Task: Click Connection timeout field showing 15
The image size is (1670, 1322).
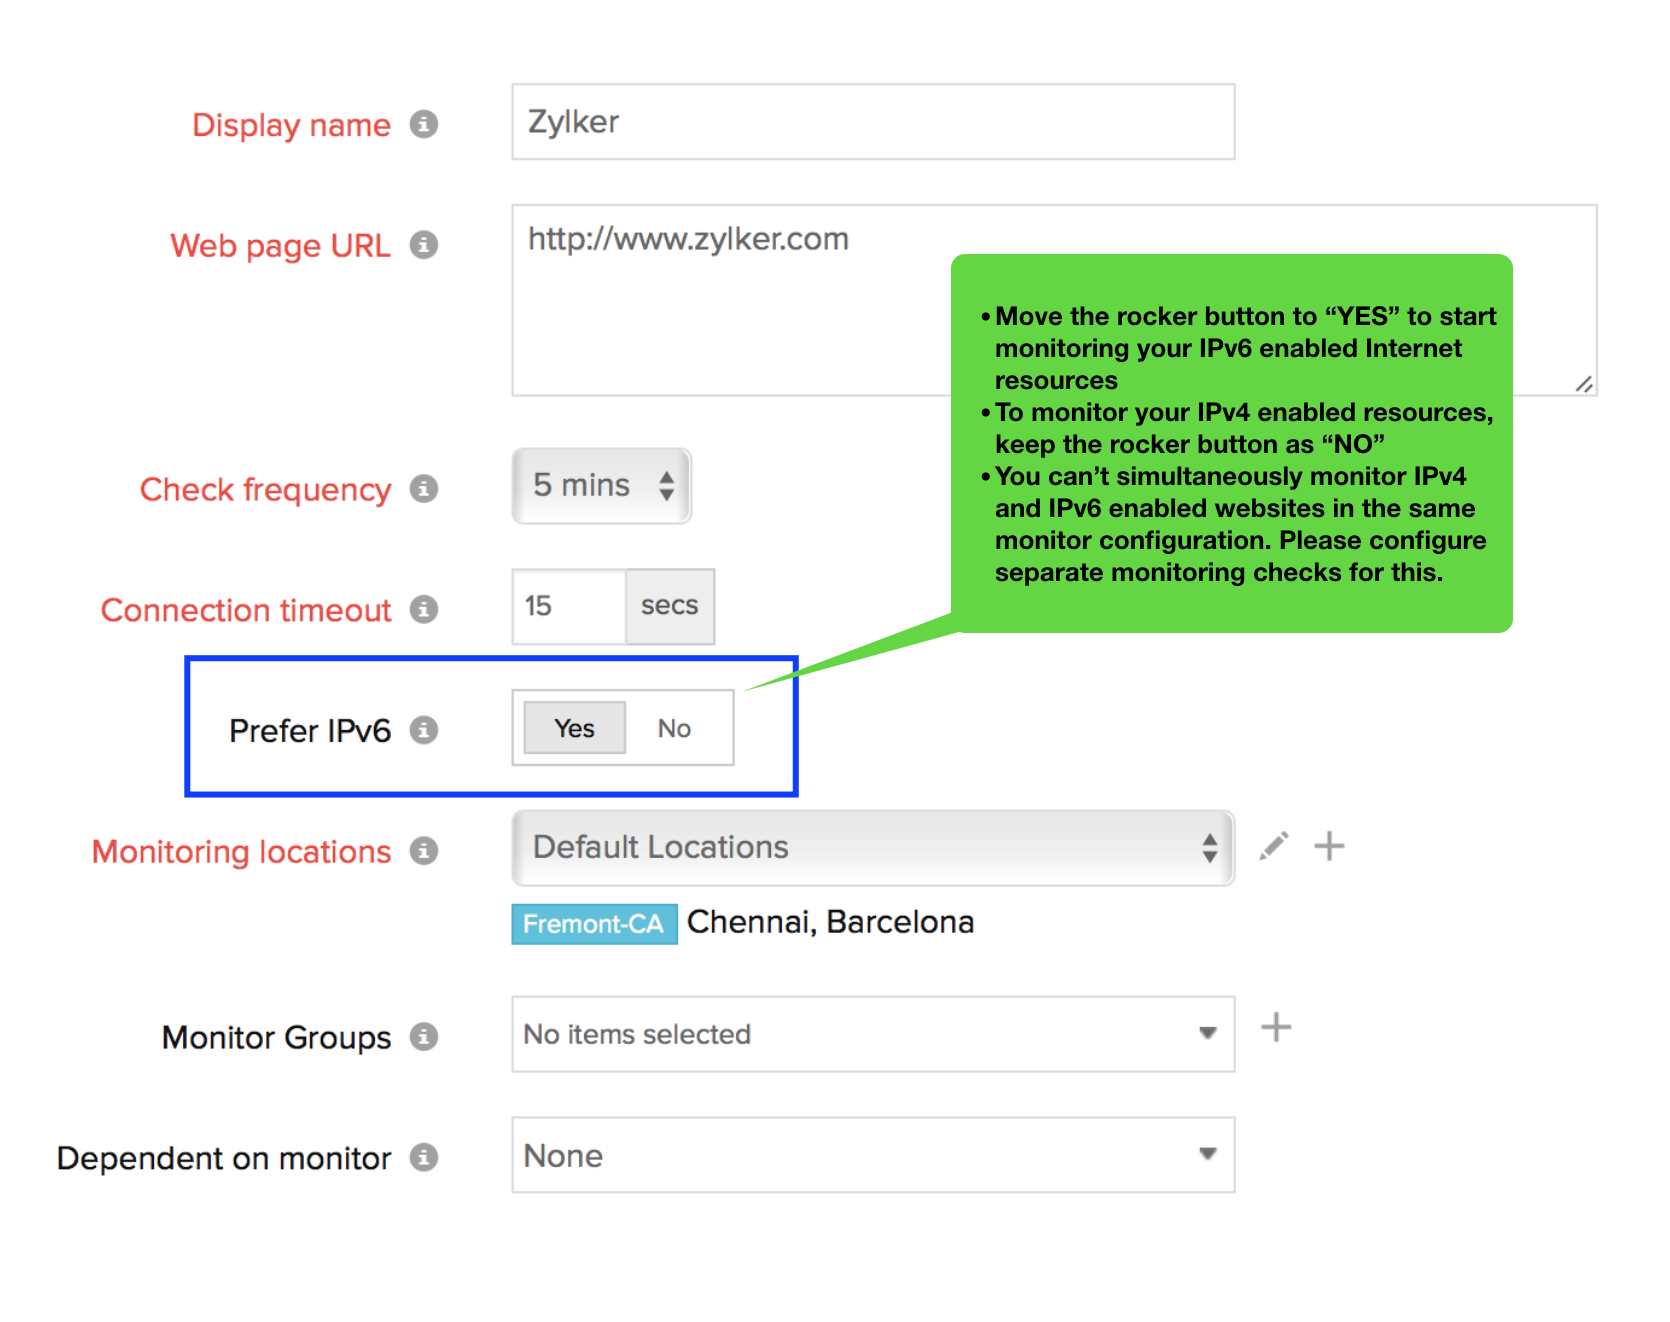Action: pos(569,607)
